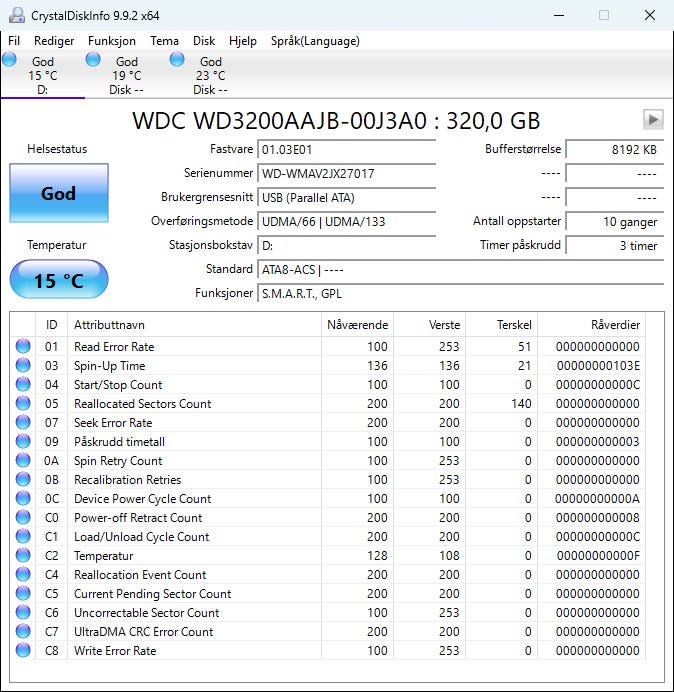
Task: Click the Funksjoner field S.M.A.R.T., GPL
Action: [460, 293]
